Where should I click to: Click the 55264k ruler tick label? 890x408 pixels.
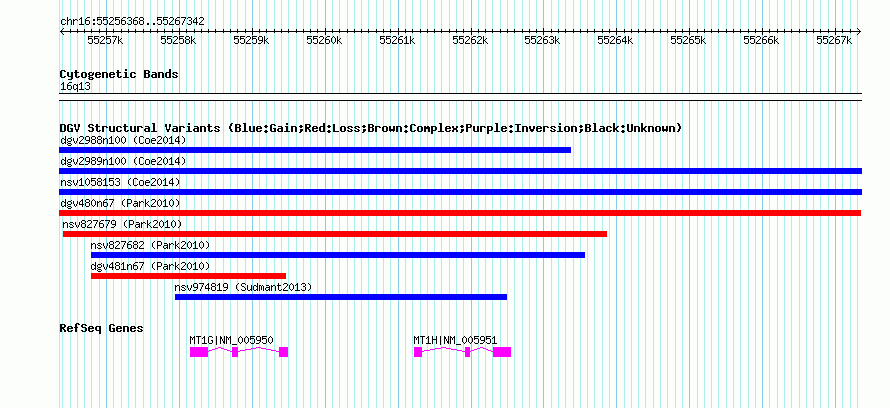pos(615,40)
